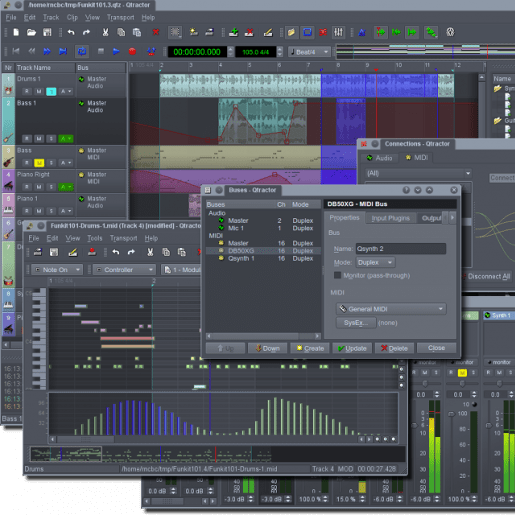Click the red playhead marker on timeline ruler
This screenshot has height=515, width=515.
click(376, 70)
